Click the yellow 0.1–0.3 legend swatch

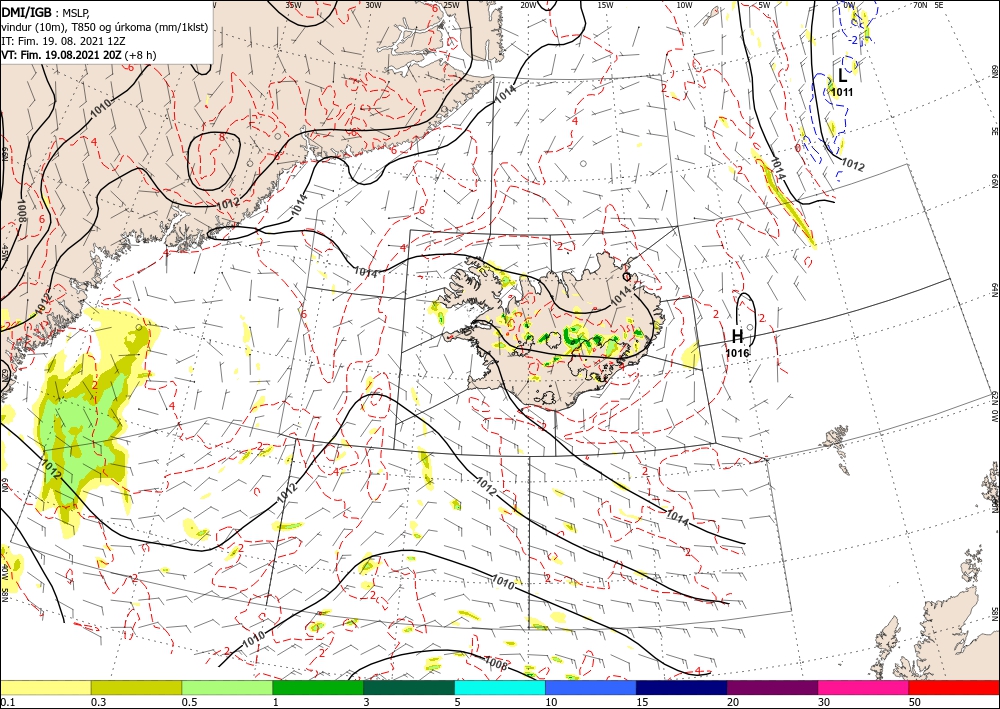coord(45,687)
